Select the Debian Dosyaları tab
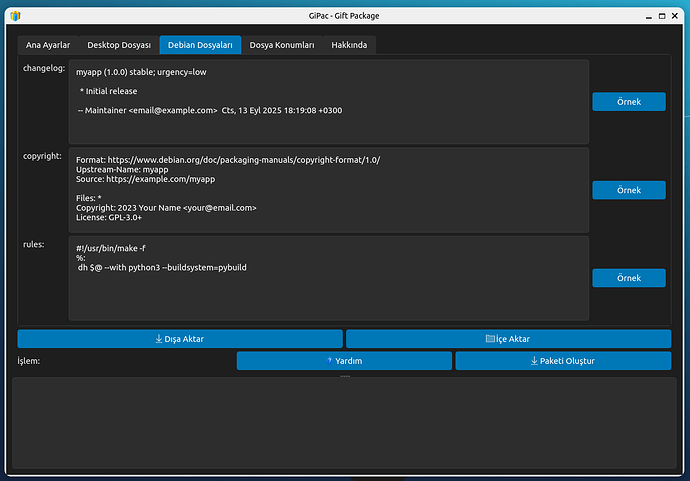Viewport: 690px width, 481px height. [200, 45]
